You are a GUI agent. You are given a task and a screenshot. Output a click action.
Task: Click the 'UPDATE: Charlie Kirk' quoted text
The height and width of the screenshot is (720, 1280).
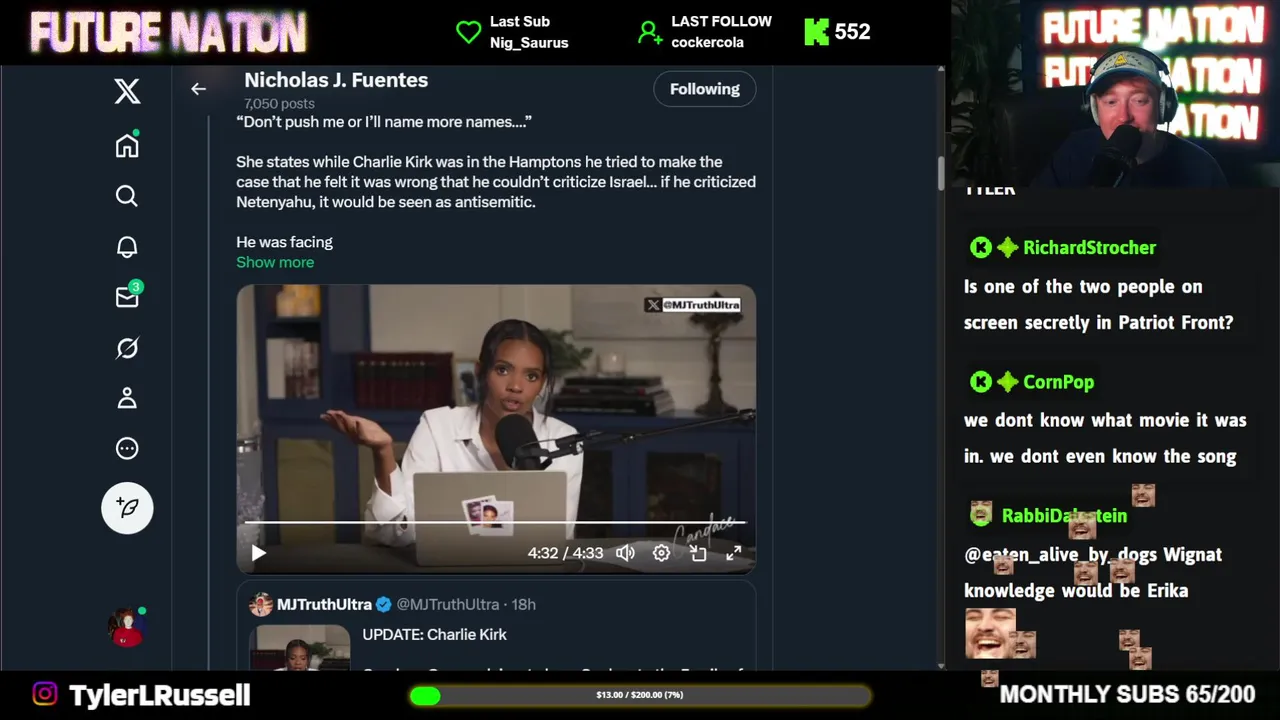tap(434, 634)
